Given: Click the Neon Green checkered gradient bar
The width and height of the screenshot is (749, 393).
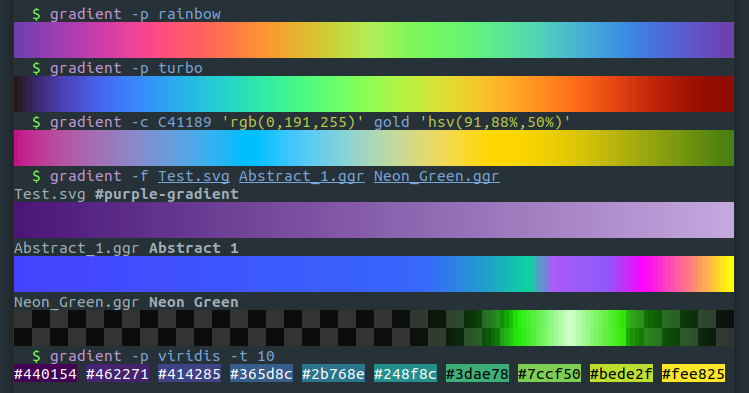Looking at the screenshot, I should [374, 328].
